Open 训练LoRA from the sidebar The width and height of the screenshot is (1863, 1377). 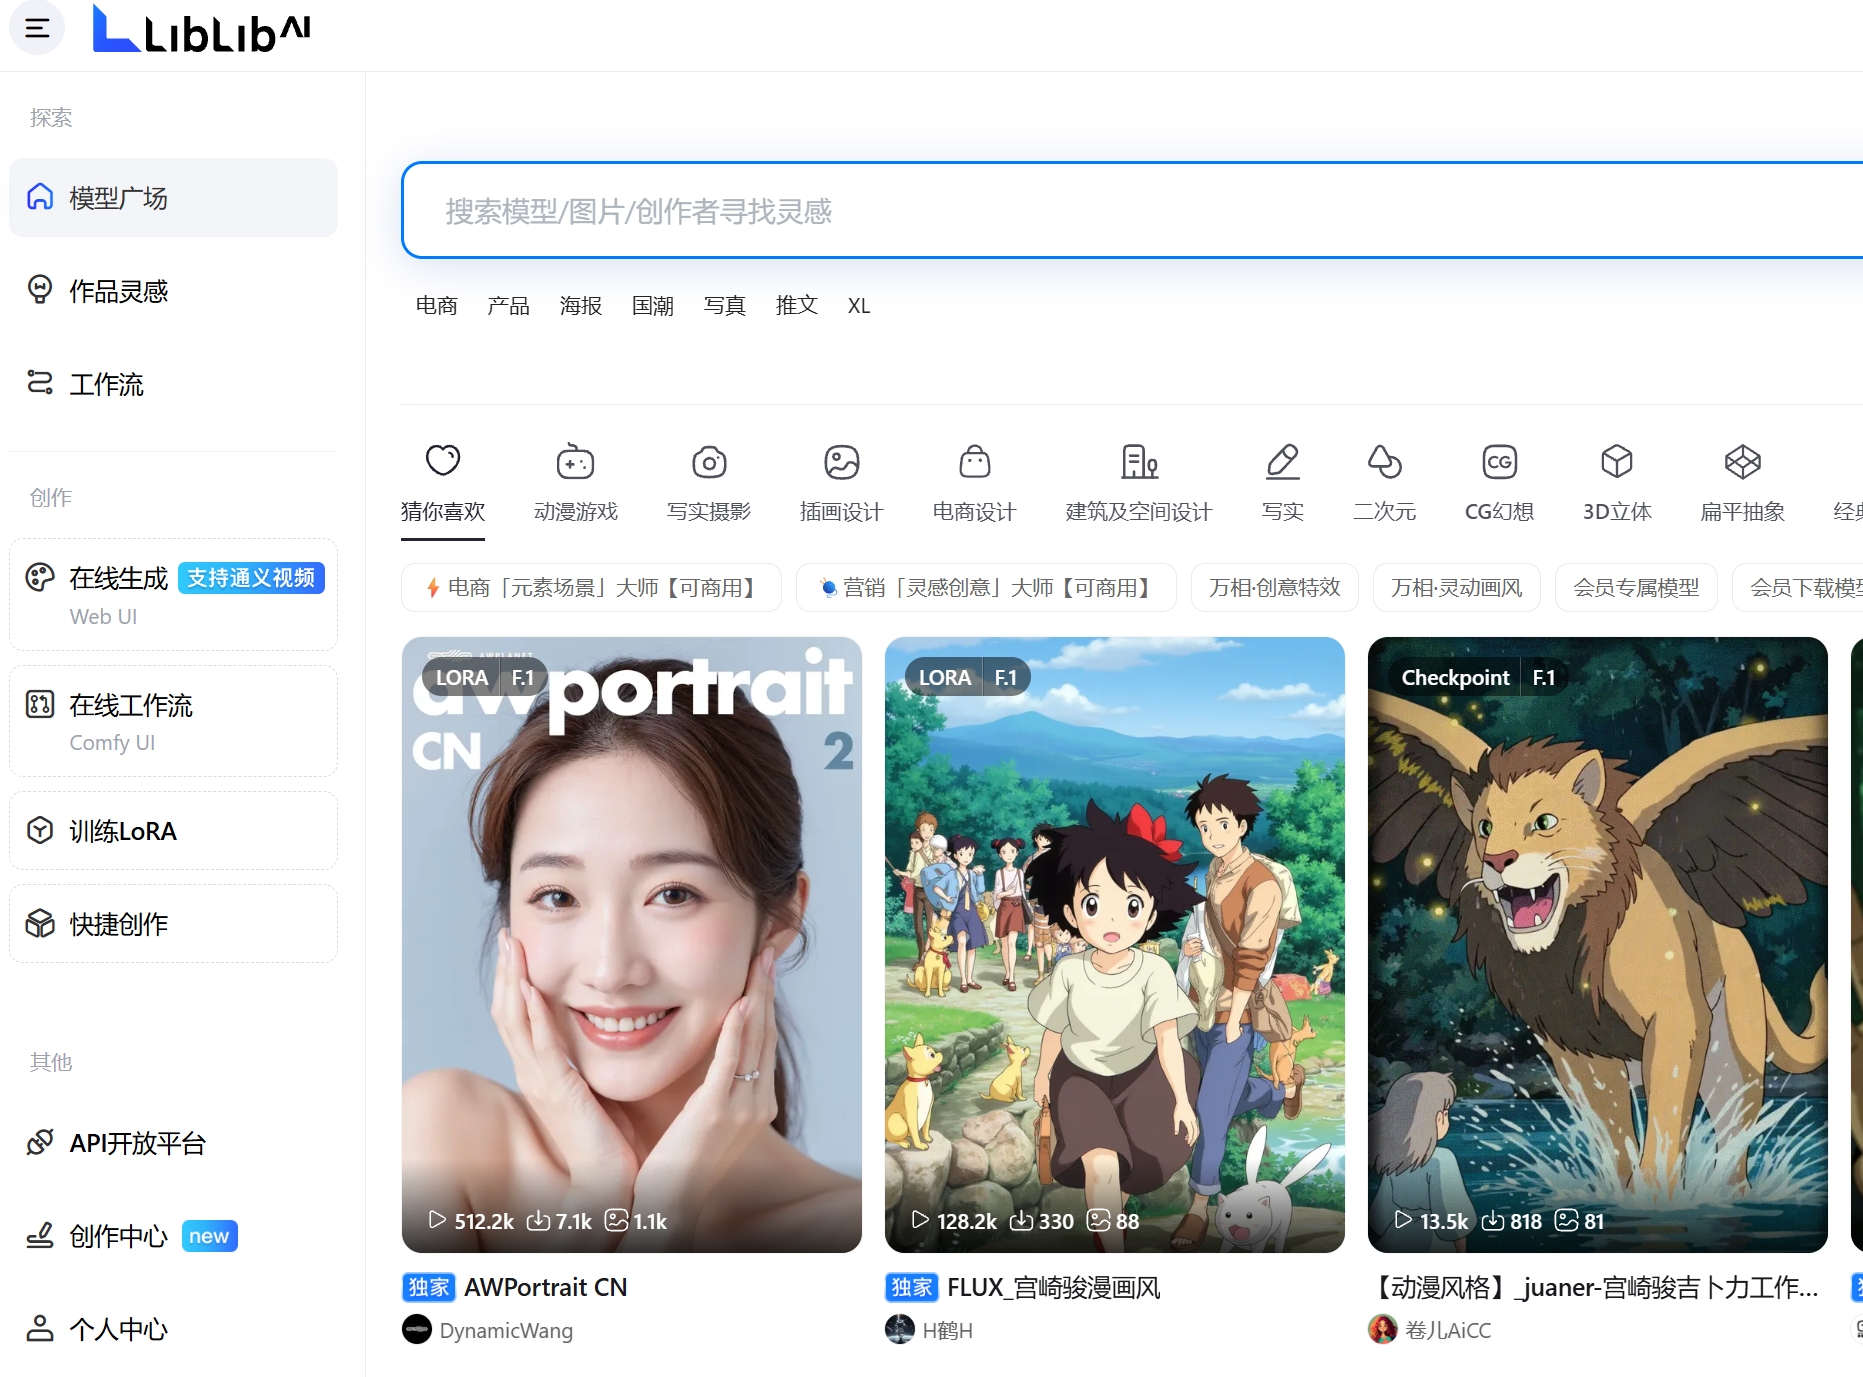122,830
